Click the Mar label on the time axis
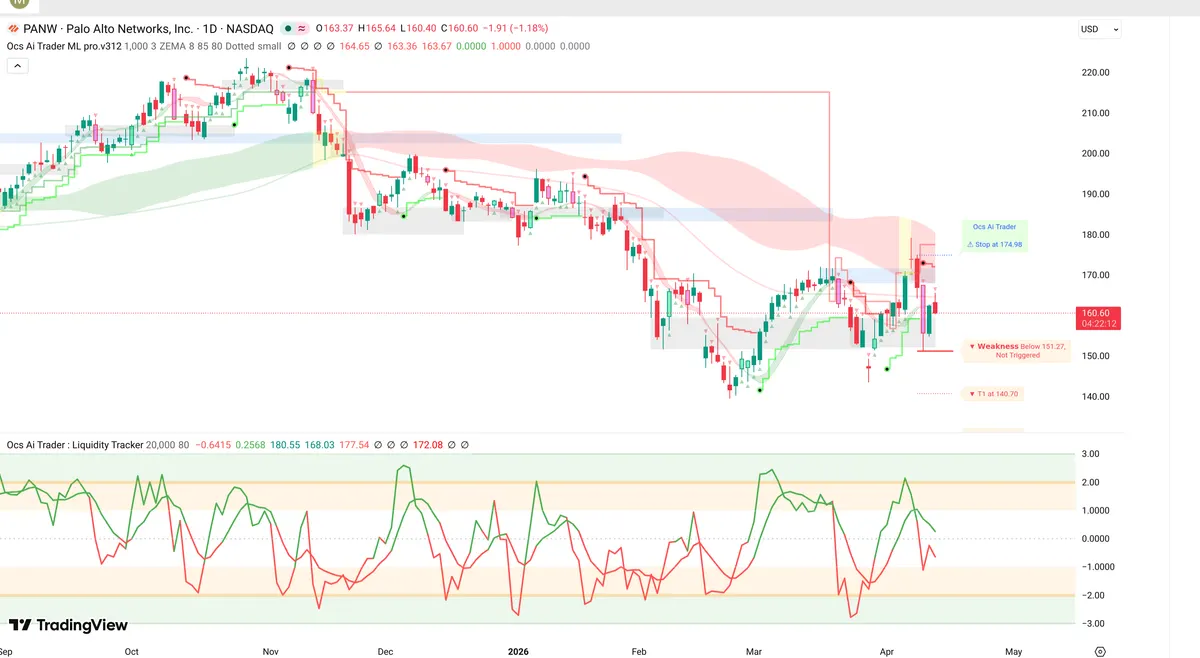The width and height of the screenshot is (1200, 658). point(754,651)
